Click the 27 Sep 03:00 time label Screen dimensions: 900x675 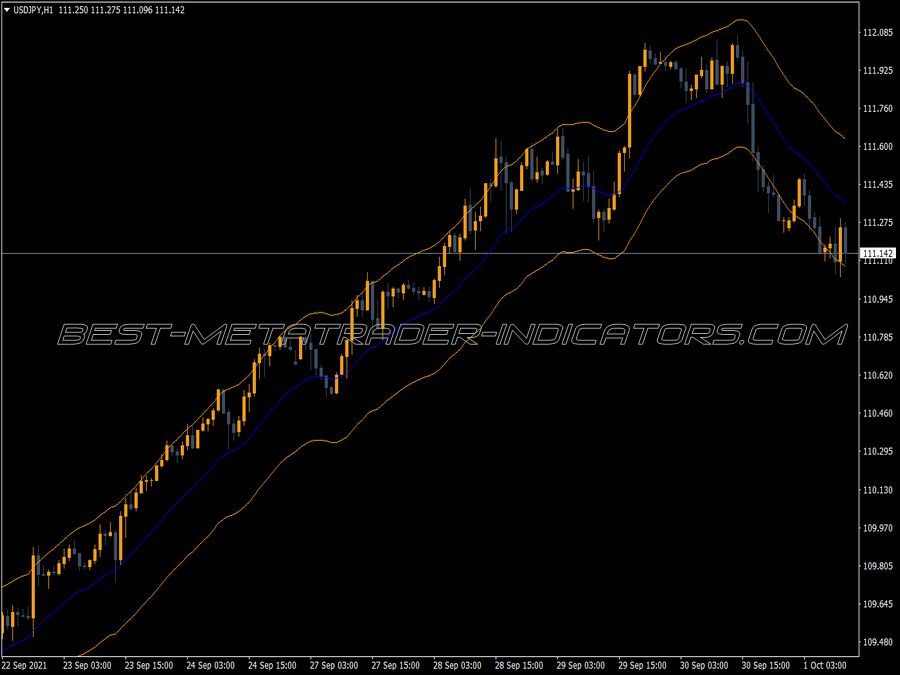[x=333, y=666]
